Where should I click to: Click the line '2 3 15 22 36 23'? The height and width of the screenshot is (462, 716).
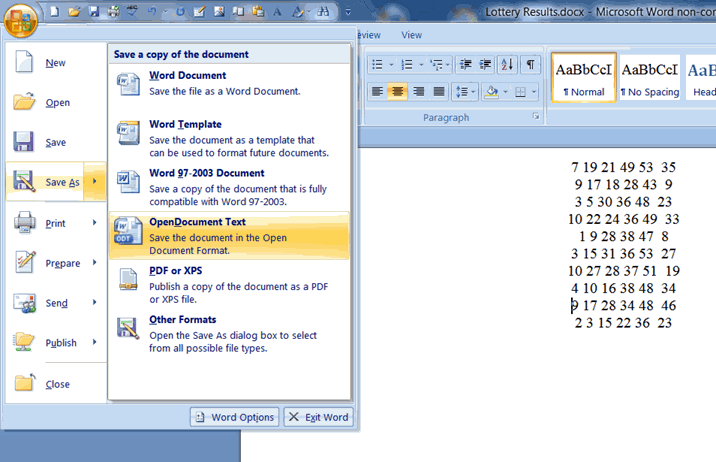(x=623, y=323)
